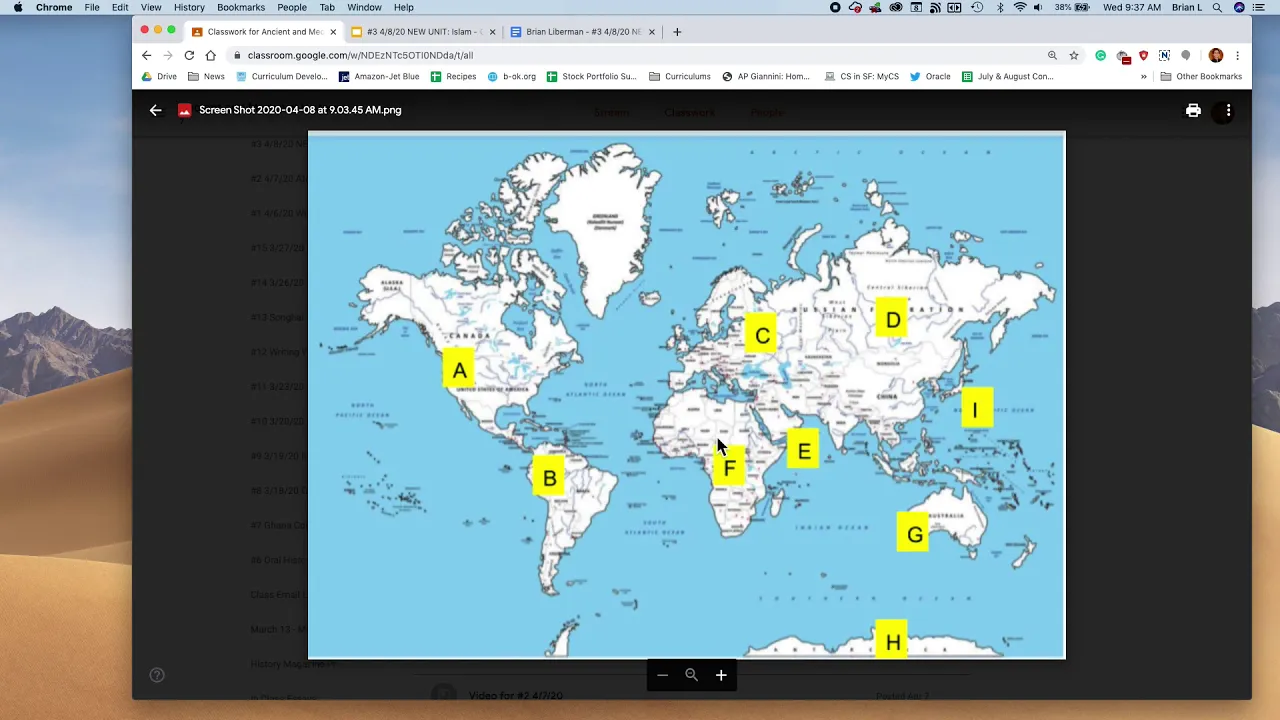Open the Wi-Fi status menu
This screenshot has width=1280, height=720.
(1020, 7)
